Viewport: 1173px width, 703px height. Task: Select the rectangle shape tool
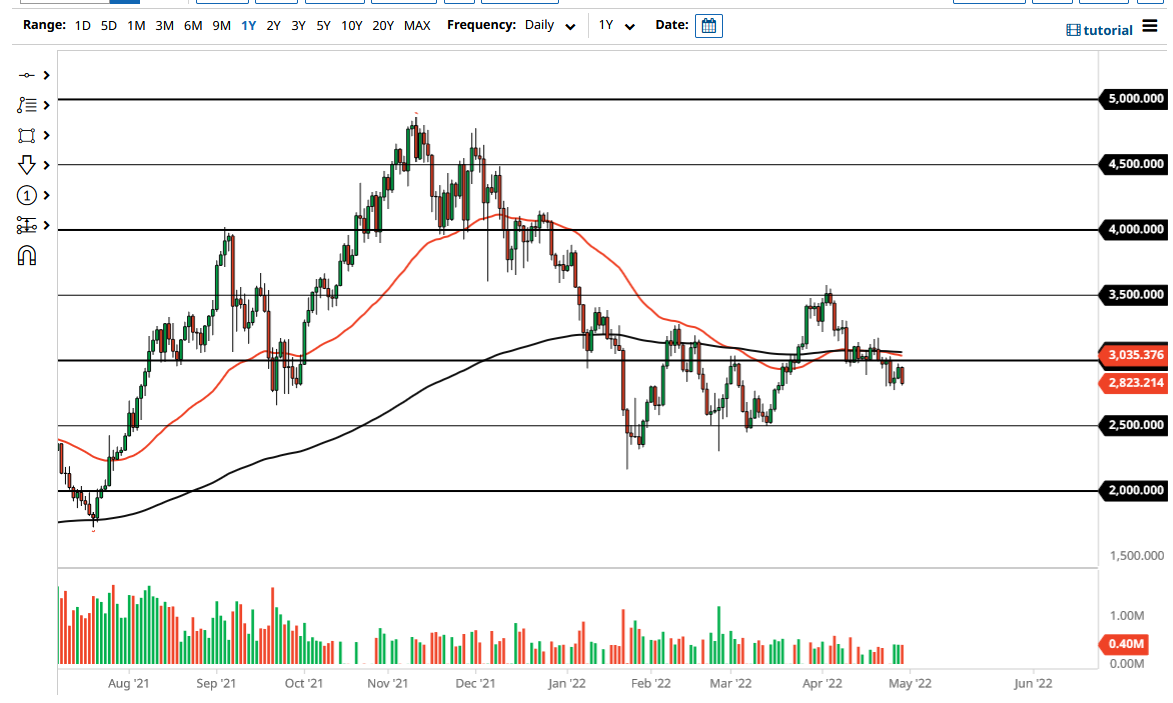pos(27,134)
